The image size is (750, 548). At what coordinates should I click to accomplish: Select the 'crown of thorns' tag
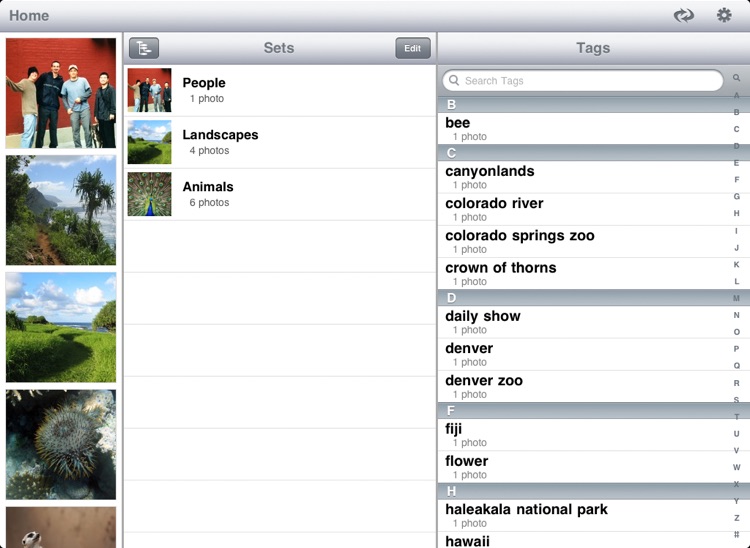click(585, 274)
